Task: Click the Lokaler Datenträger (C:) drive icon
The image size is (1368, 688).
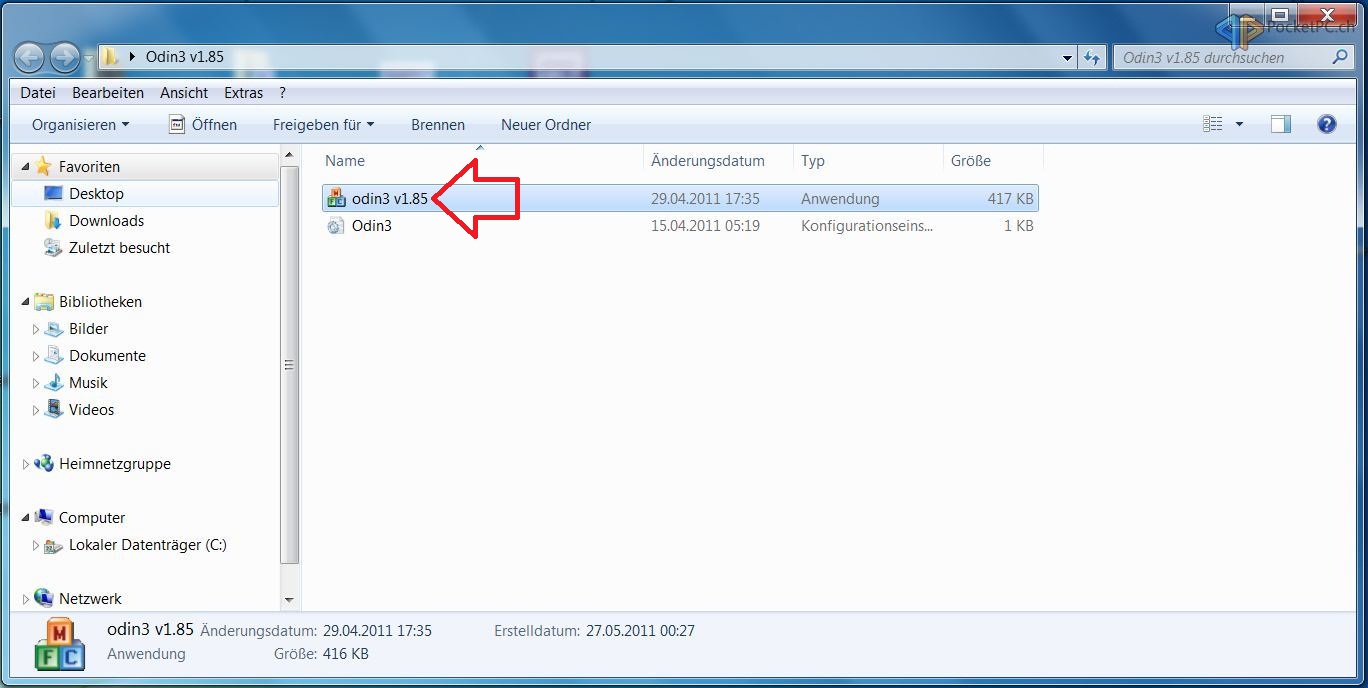Action: point(53,545)
